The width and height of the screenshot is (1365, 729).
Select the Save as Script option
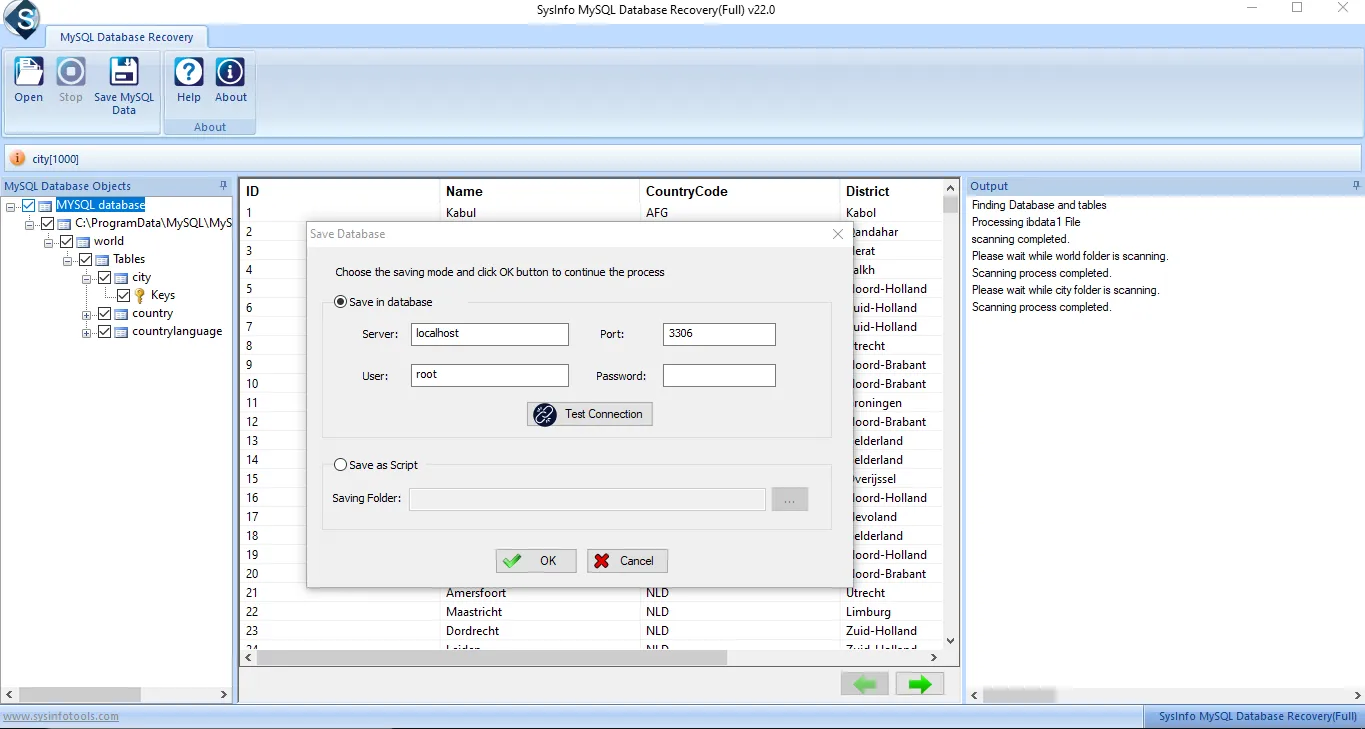(341, 465)
